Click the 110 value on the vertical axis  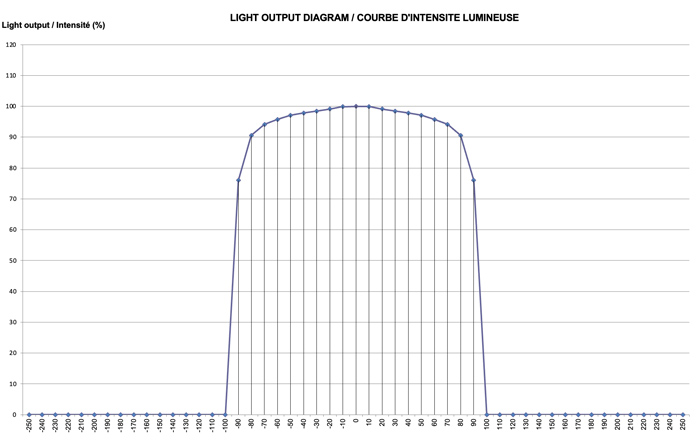(11, 75)
